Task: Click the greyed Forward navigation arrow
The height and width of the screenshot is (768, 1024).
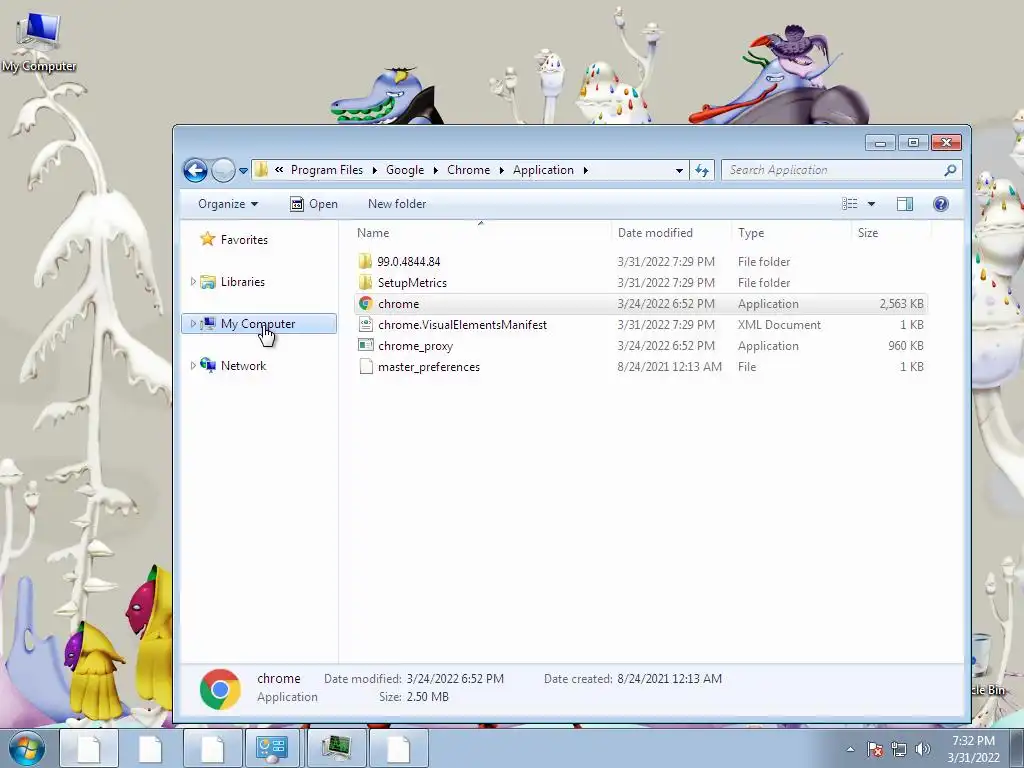Action: point(223,170)
